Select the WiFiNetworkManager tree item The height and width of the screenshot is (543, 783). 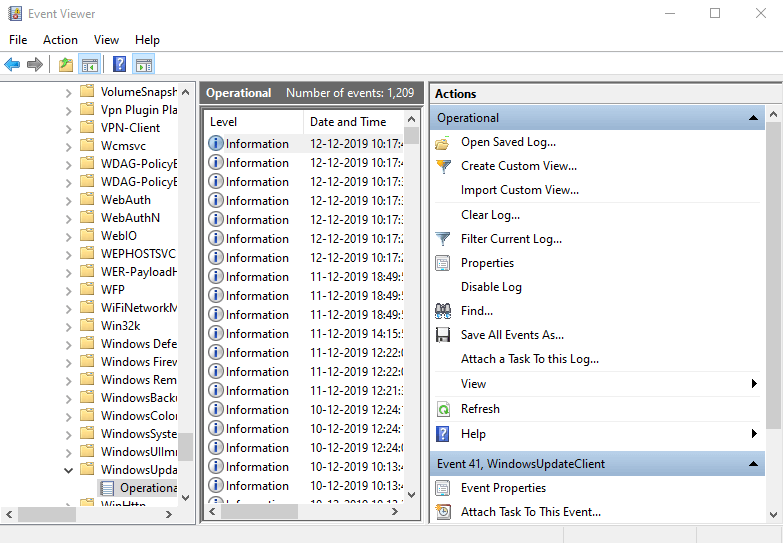[138, 308]
